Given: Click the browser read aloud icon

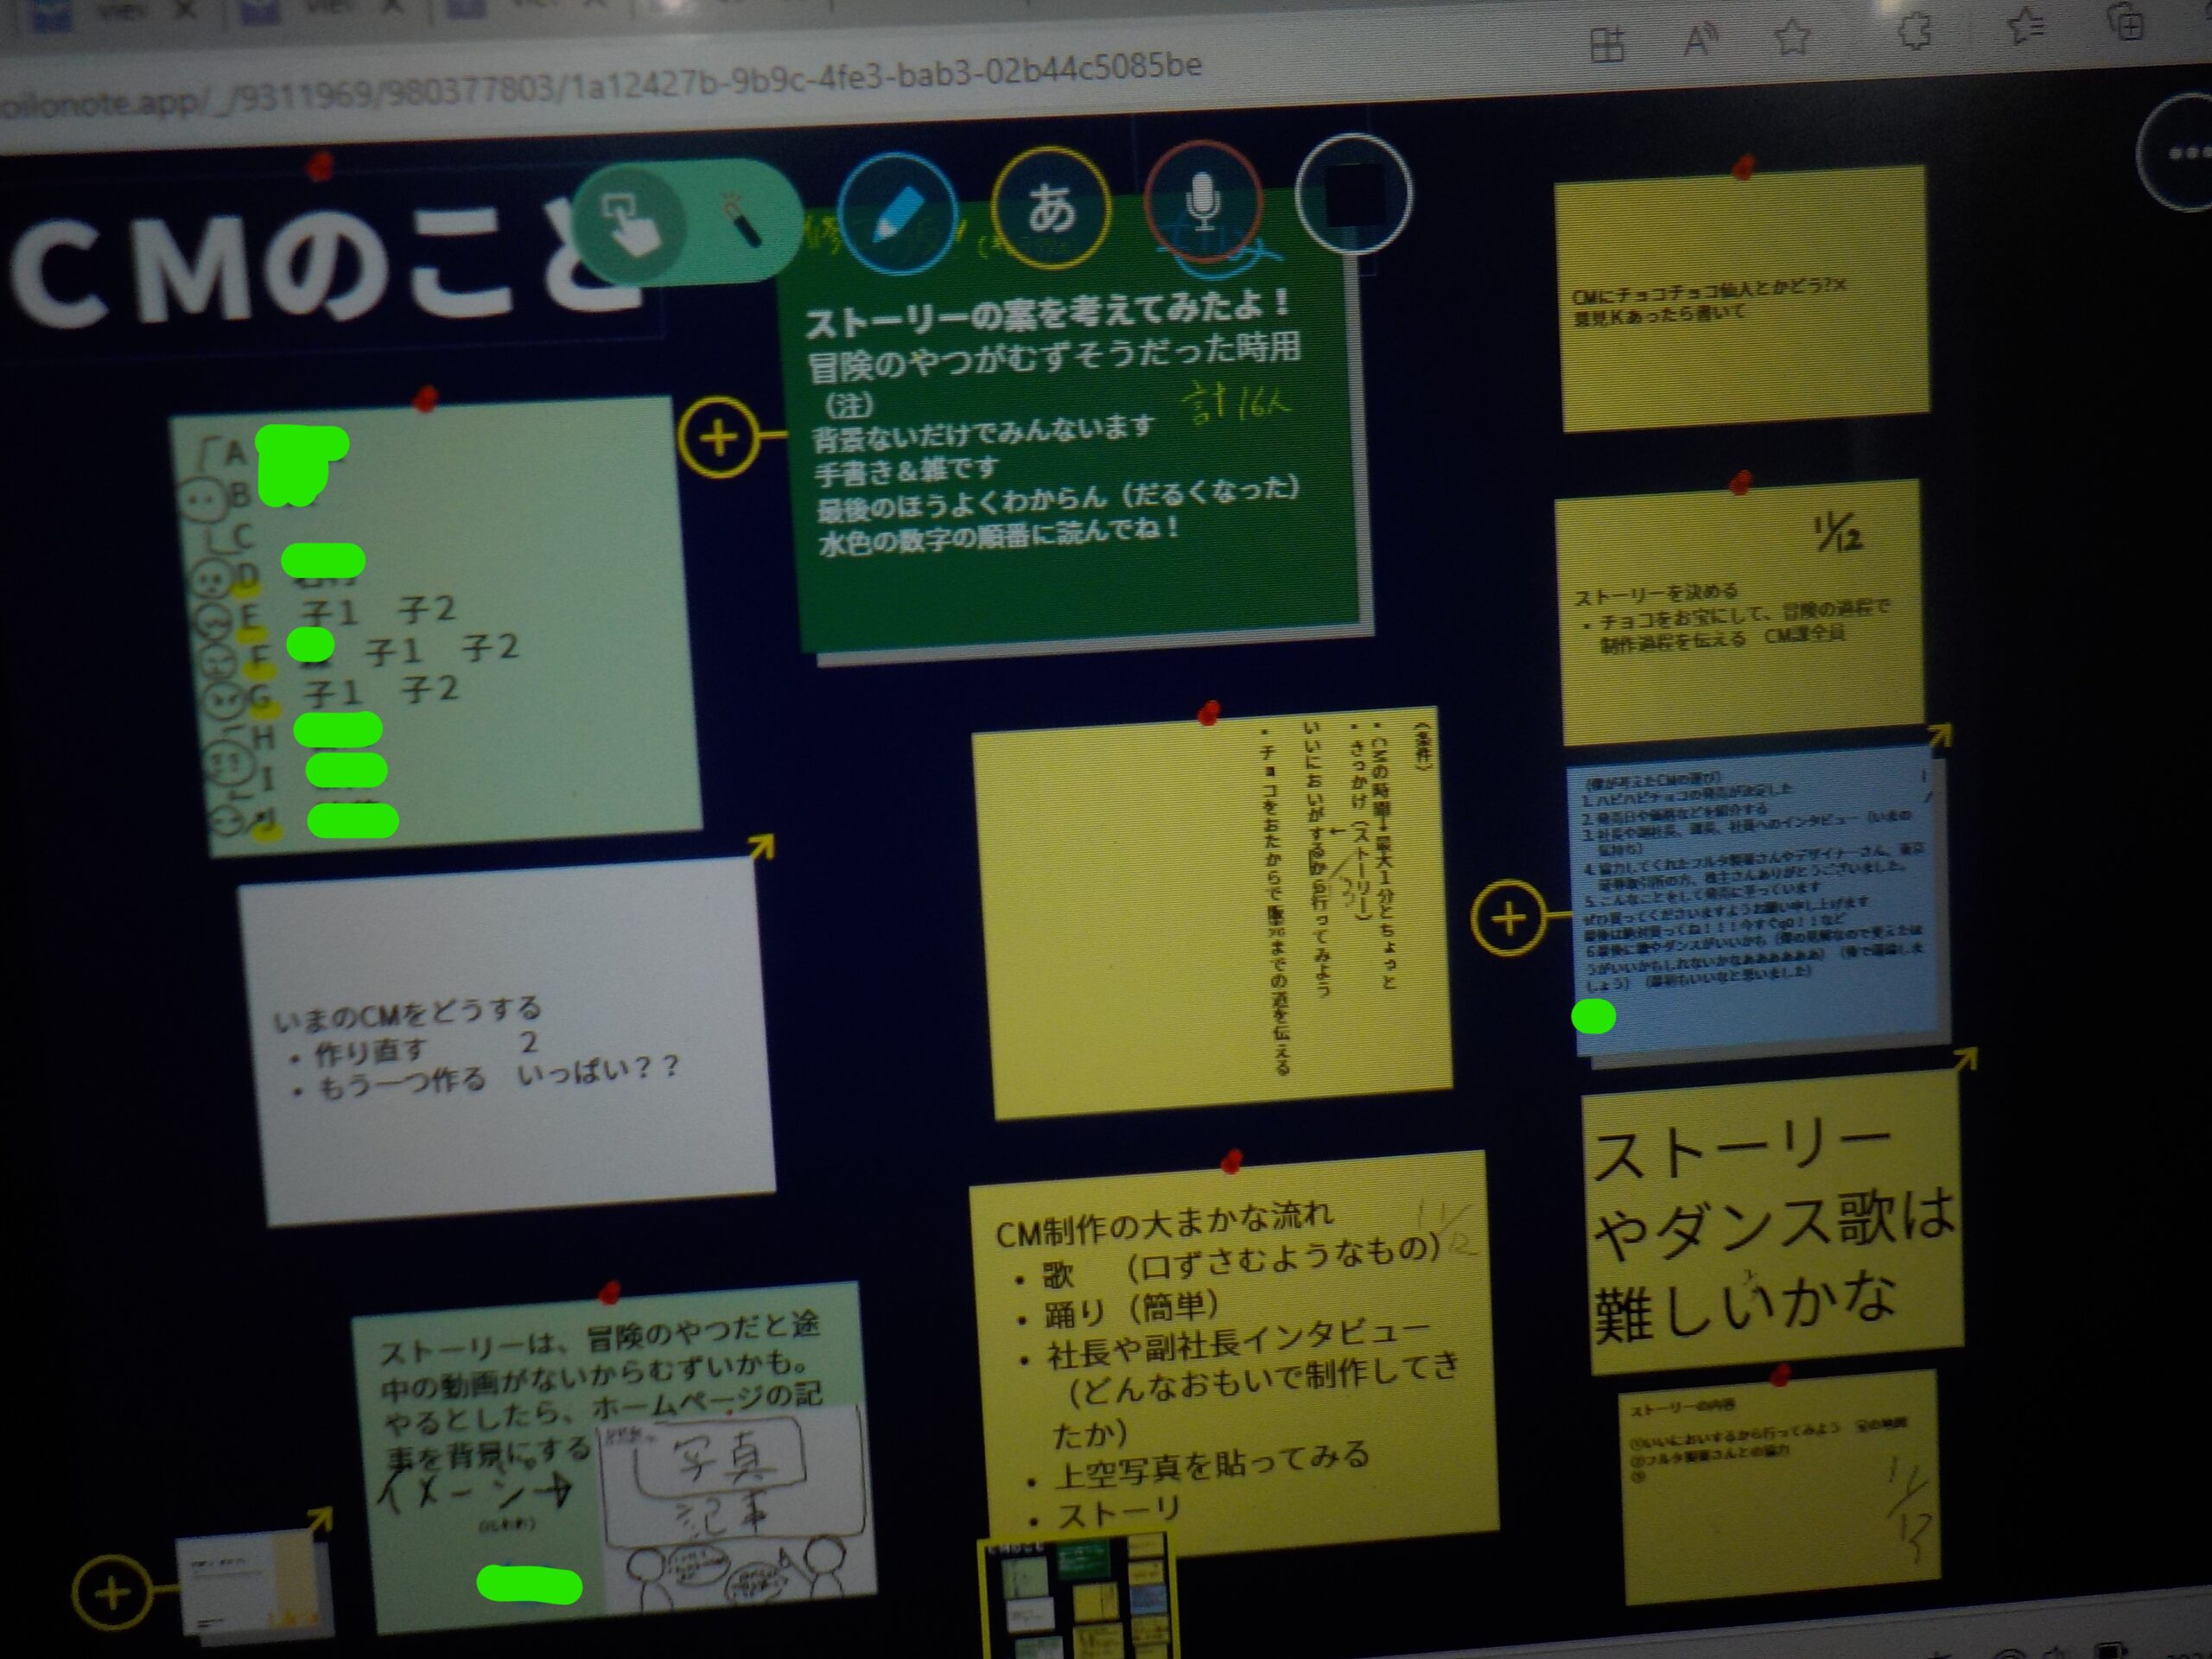Looking at the screenshot, I should 1700,41.
